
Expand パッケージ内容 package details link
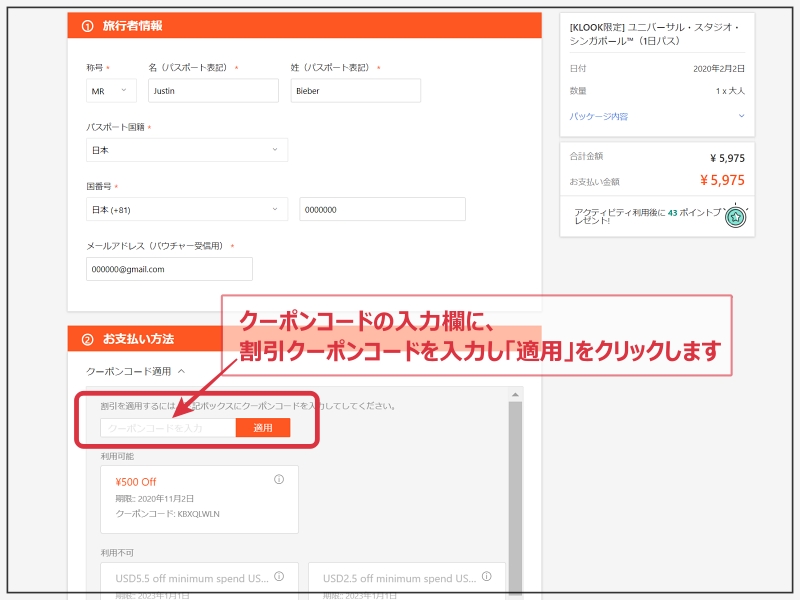[x=598, y=116]
